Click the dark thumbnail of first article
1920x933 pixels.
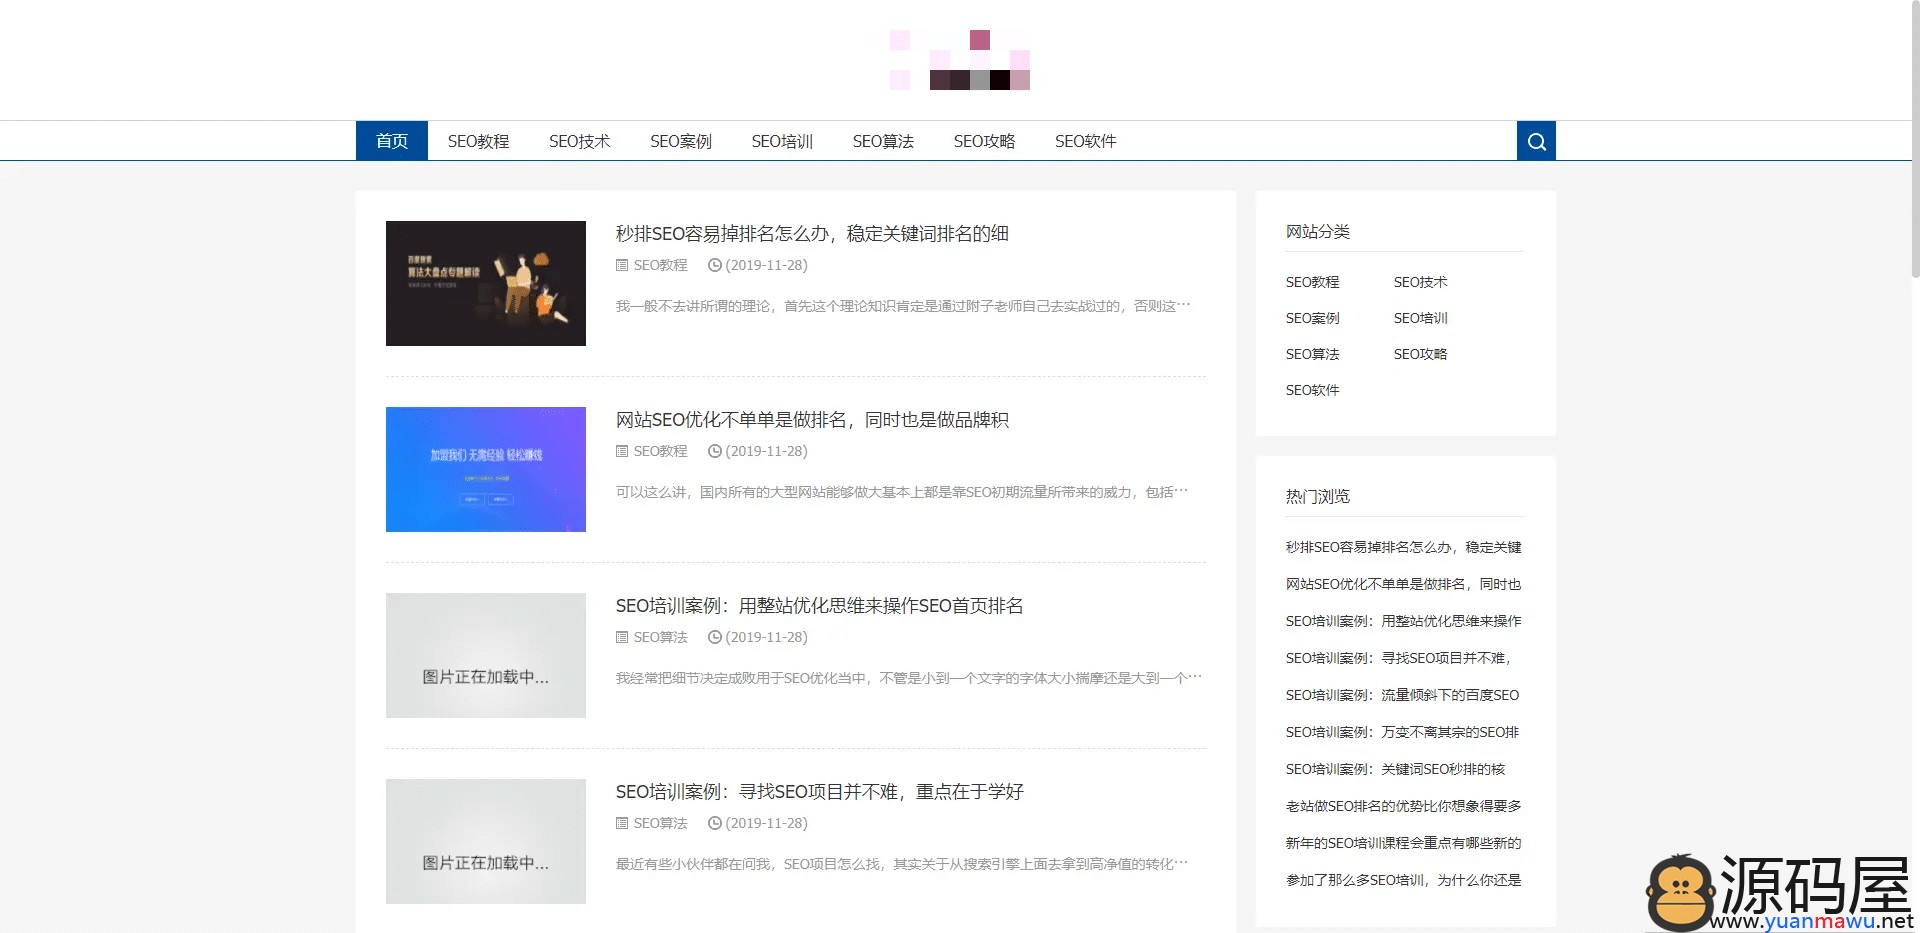pyautogui.click(x=486, y=283)
